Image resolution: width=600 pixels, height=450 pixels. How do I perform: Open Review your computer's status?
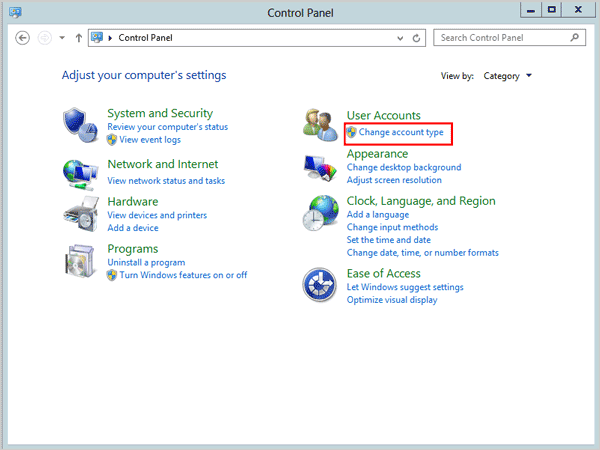click(168, 127)
